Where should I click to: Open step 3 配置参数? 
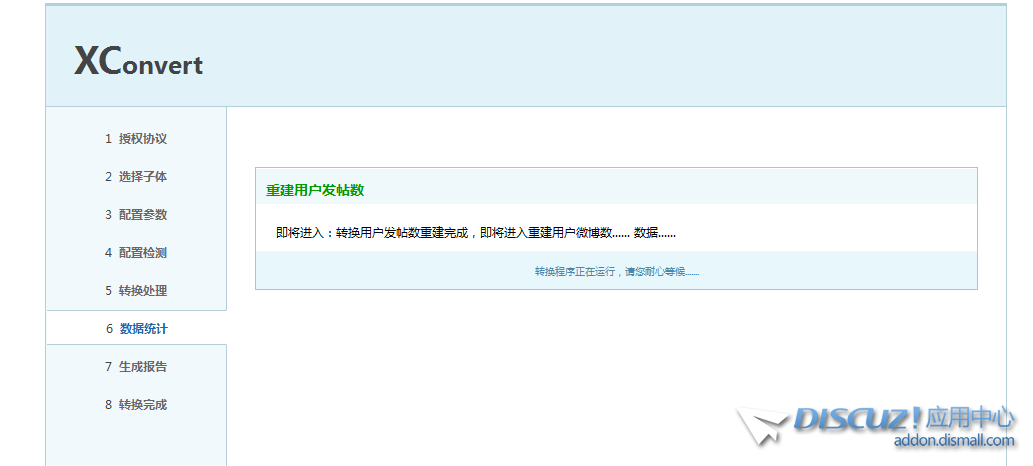(x=136, y=215)
